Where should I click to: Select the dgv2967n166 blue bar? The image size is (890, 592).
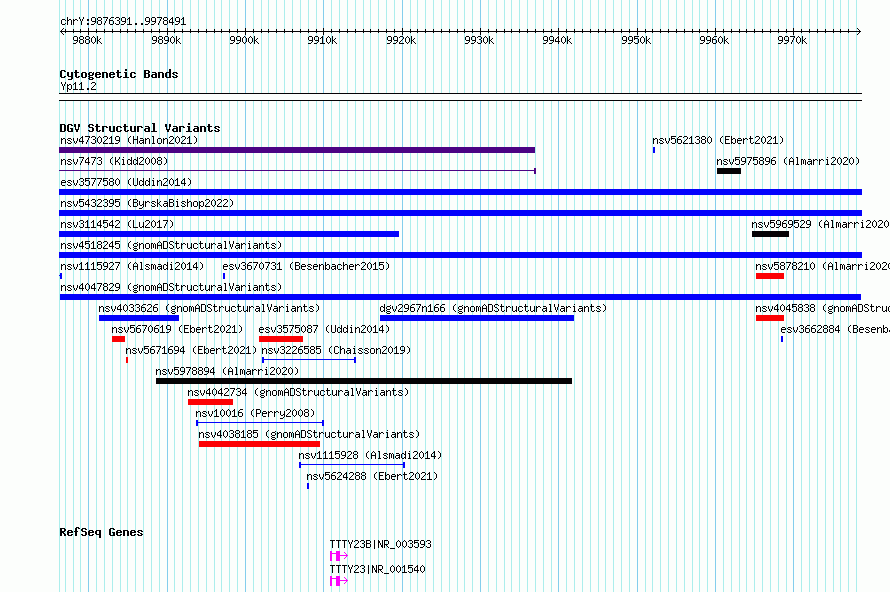coord(477,318)
